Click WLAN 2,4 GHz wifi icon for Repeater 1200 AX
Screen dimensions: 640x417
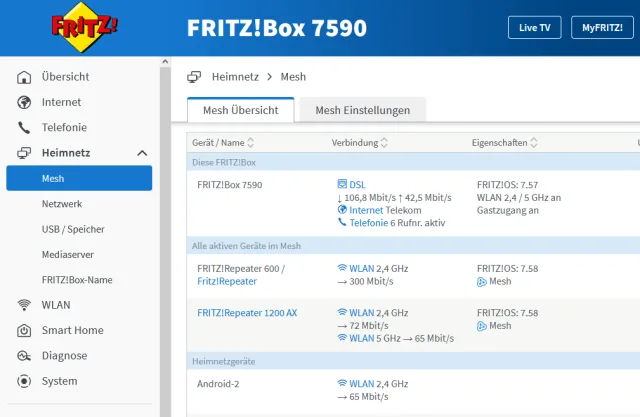[x=342, y=313]
